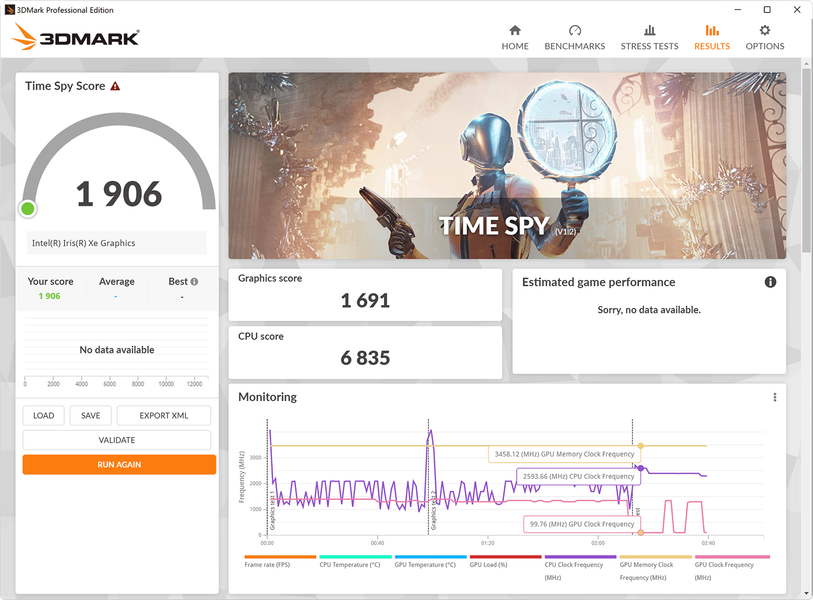
Task: Toggle the GPU Load (%) legend series
Action: pos(504,562)
